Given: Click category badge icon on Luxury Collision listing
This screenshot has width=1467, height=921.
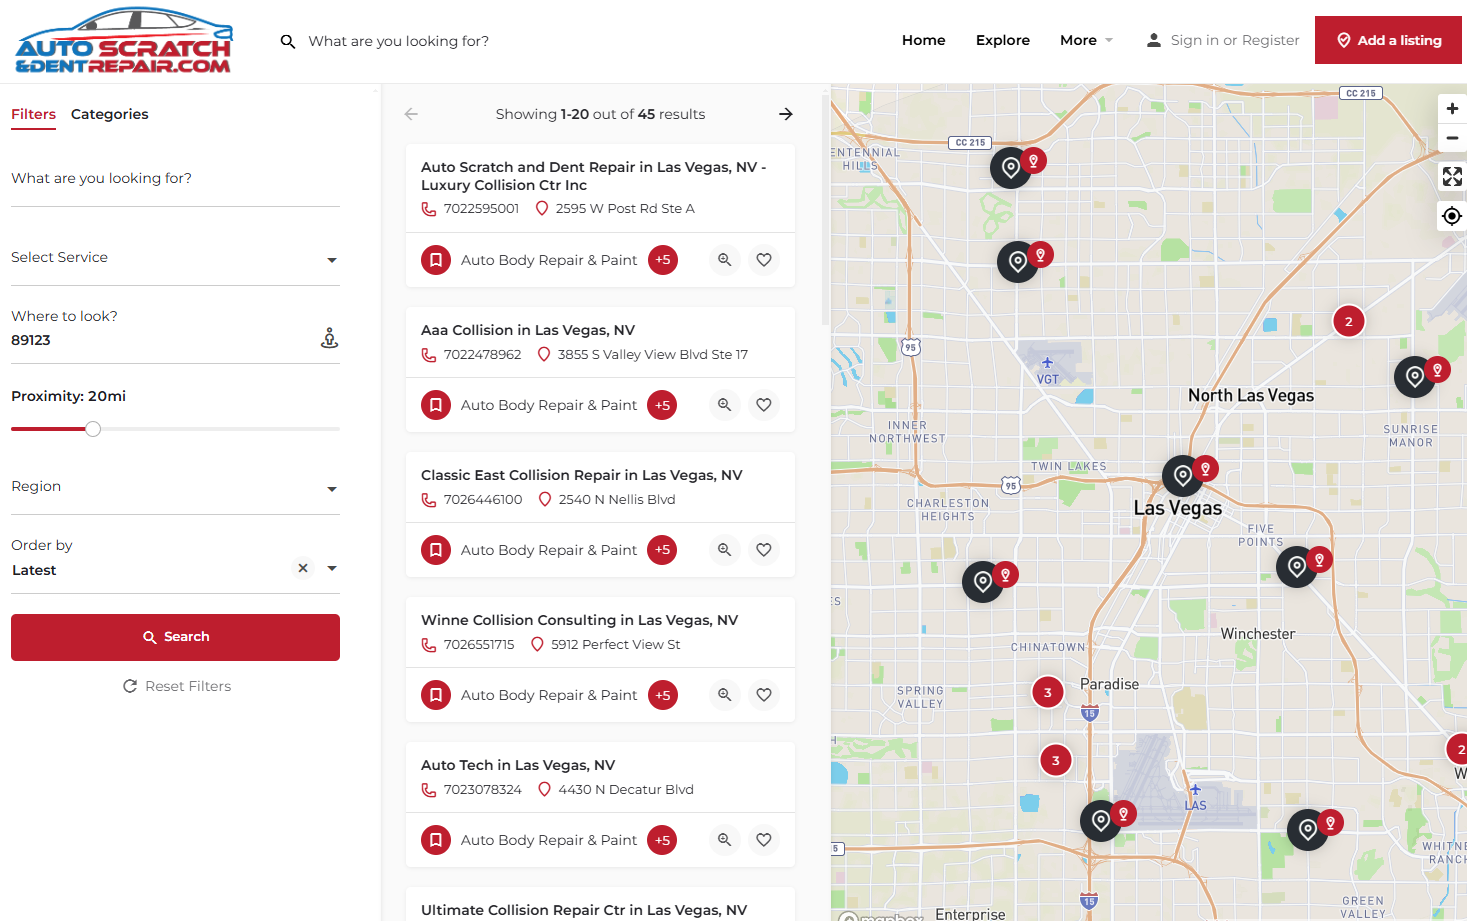Looking at the screenshot, I should [x=436, y=260].
